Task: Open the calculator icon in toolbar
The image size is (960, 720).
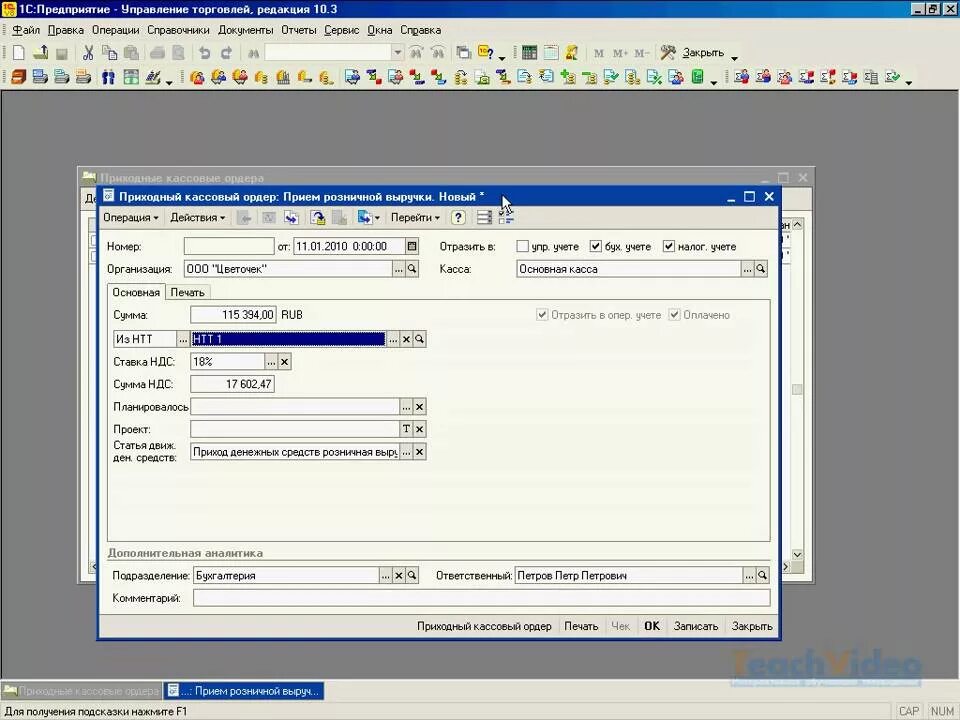Action: [530, 53]
